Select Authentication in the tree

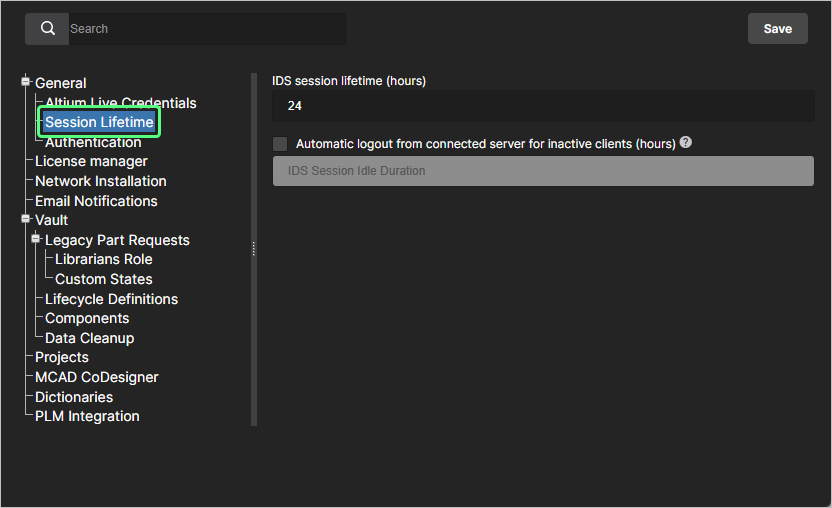point(93,143)
